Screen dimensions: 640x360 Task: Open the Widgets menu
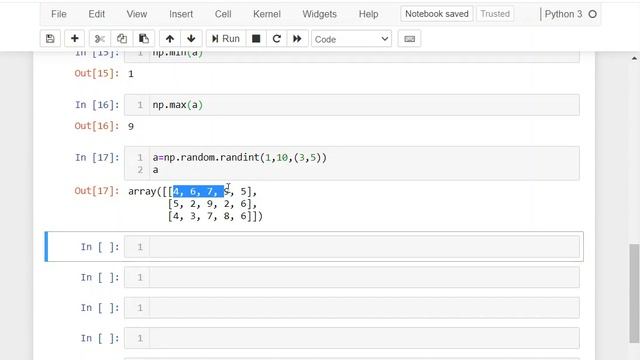pos(319,14)
